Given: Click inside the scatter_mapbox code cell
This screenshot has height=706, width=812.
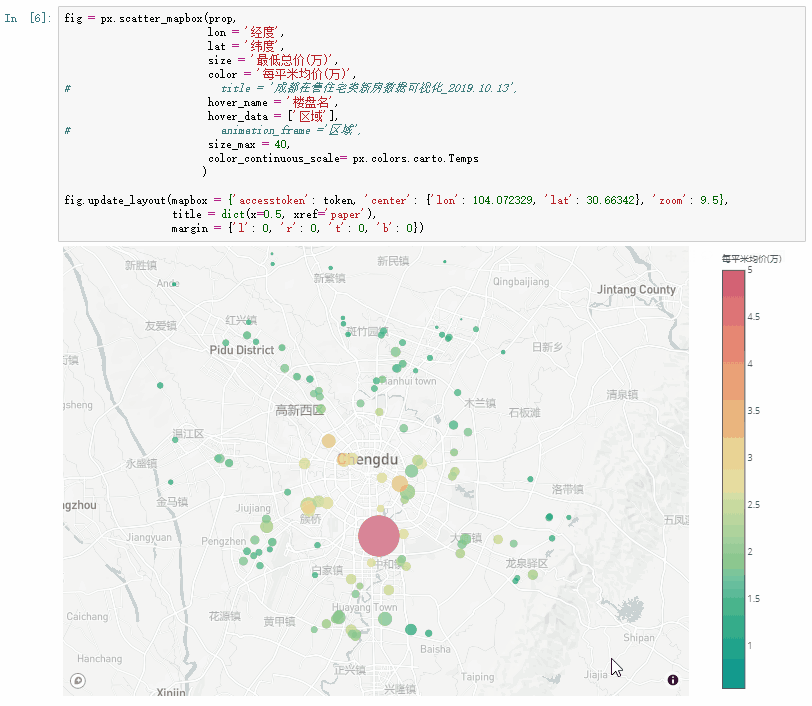Looking at the screenshot, I should [x=431, y=124].
